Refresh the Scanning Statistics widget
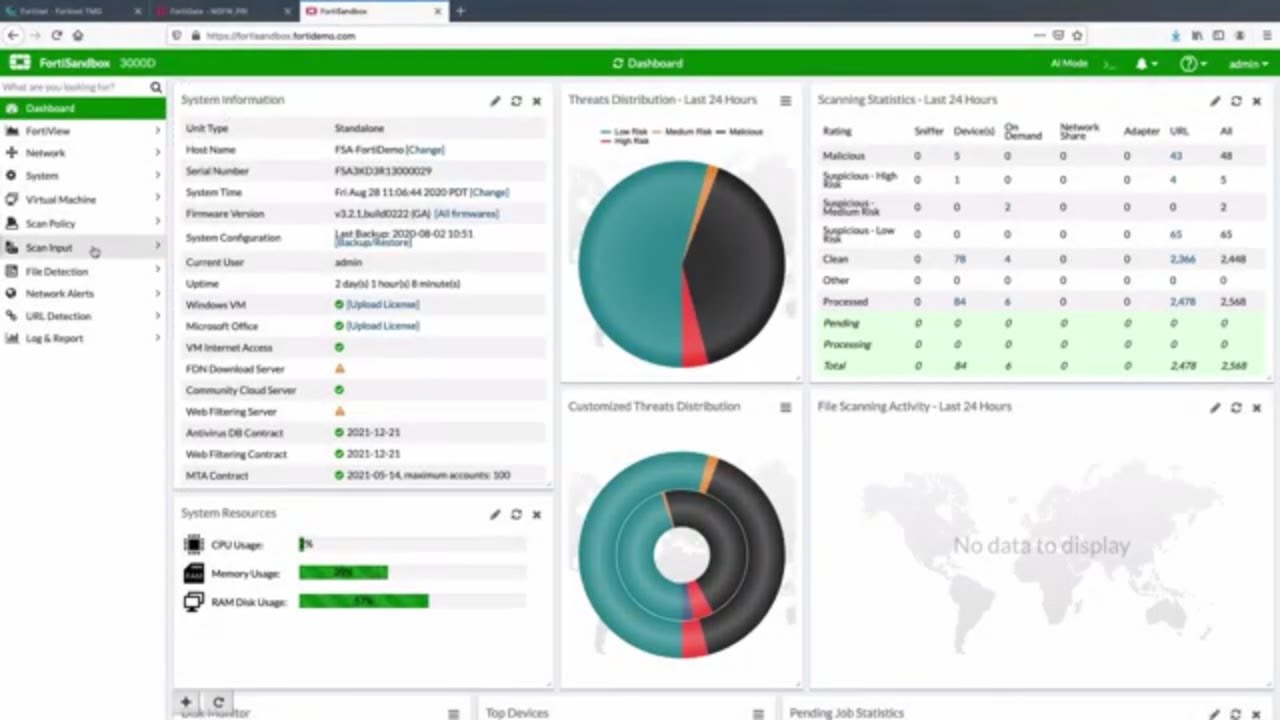This screenshot has width=1280, height=720. pyautogui.click(x=1236, y=101)
